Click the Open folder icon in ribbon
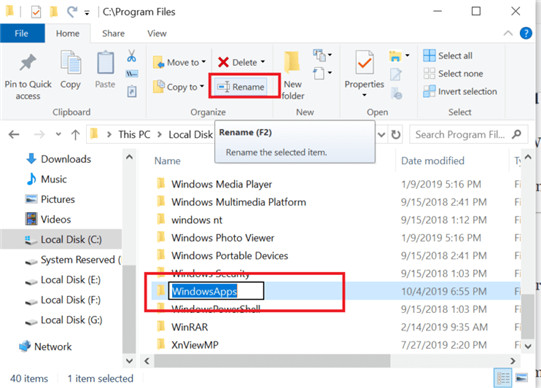541x388 pixels. [x=395, y=56]
